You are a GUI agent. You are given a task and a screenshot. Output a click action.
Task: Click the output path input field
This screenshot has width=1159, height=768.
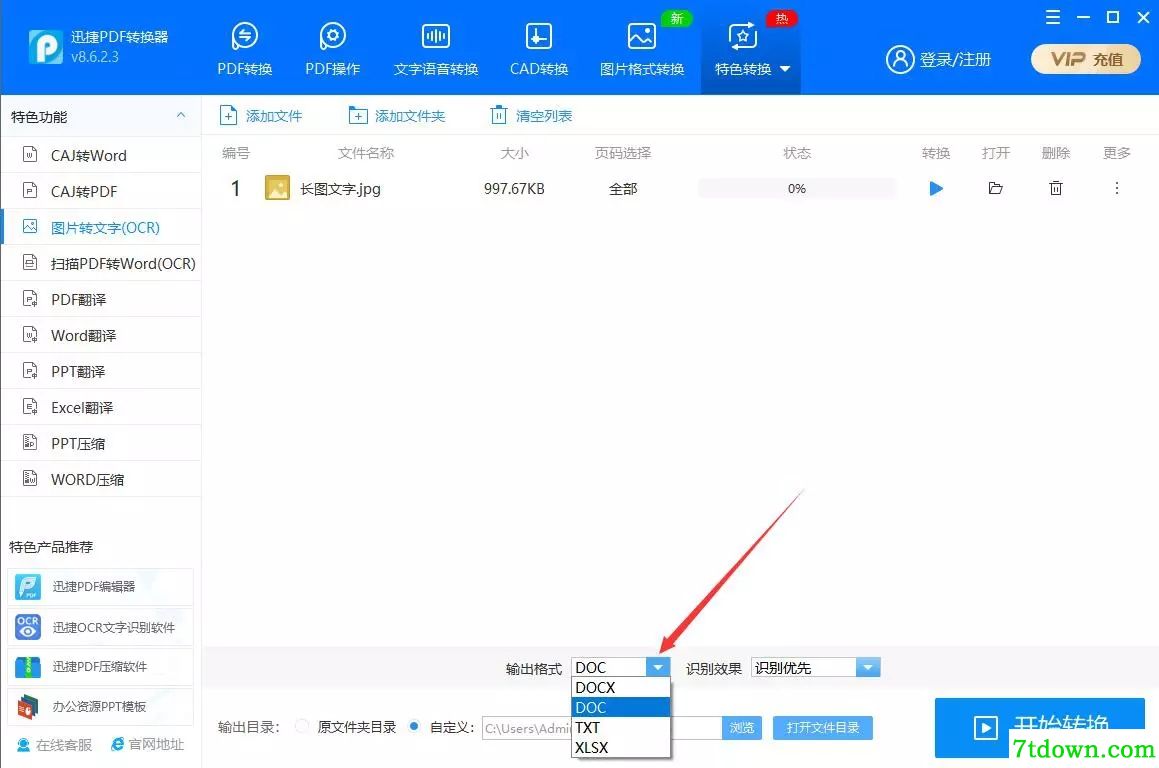pos(601,728)
